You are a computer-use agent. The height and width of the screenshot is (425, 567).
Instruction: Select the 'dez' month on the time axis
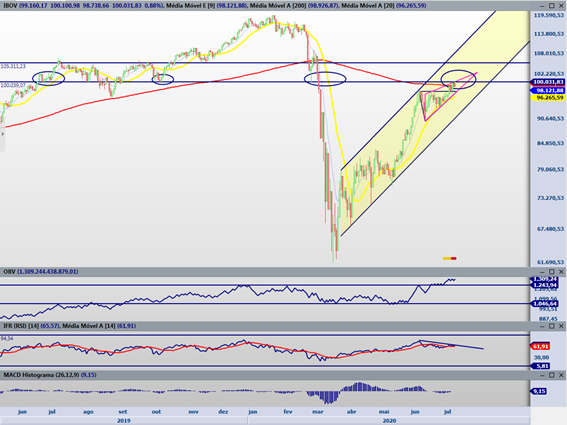tap(223, 412)
